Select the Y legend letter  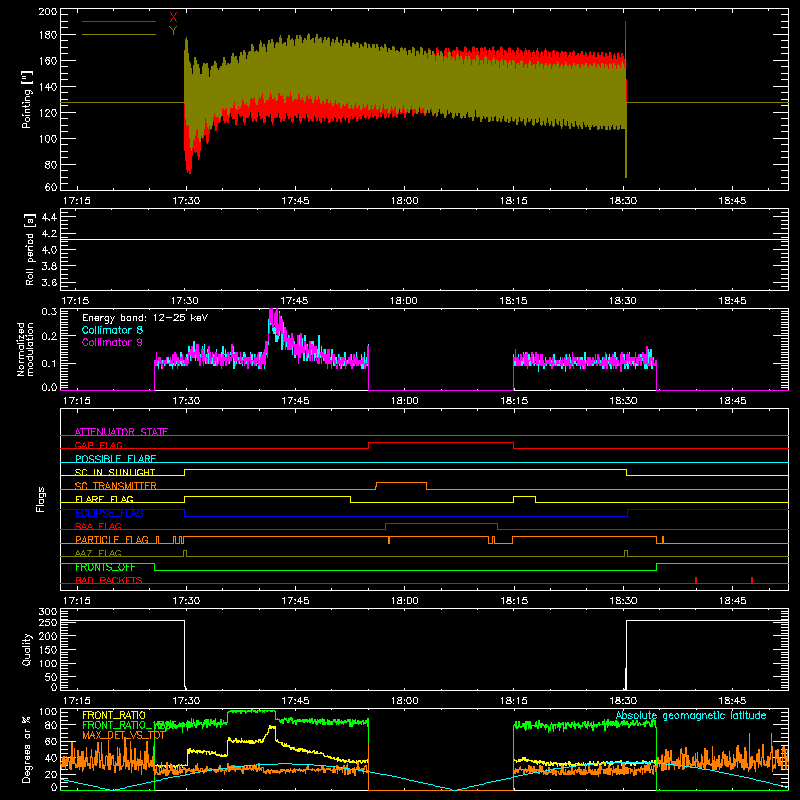[173, 31]
